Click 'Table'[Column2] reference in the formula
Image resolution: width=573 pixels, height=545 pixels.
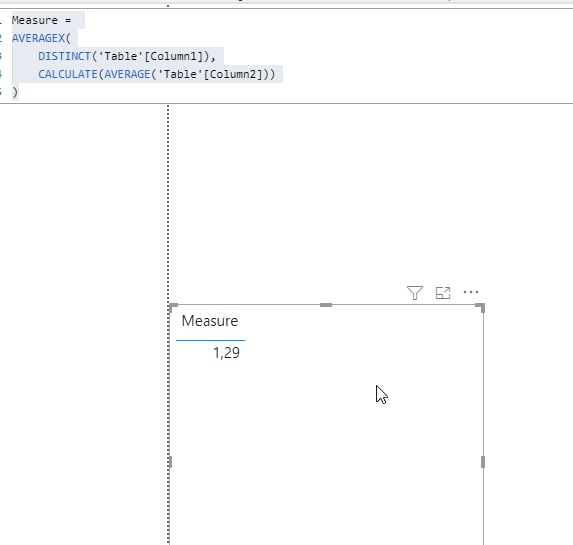(x=210, y=74)
